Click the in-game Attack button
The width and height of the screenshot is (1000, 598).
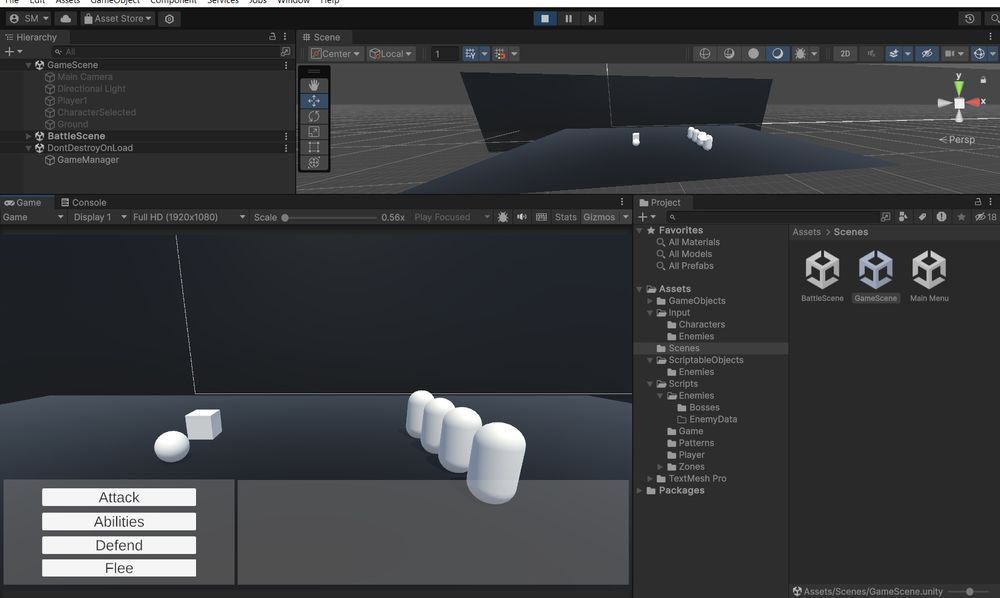click(119, 497)
